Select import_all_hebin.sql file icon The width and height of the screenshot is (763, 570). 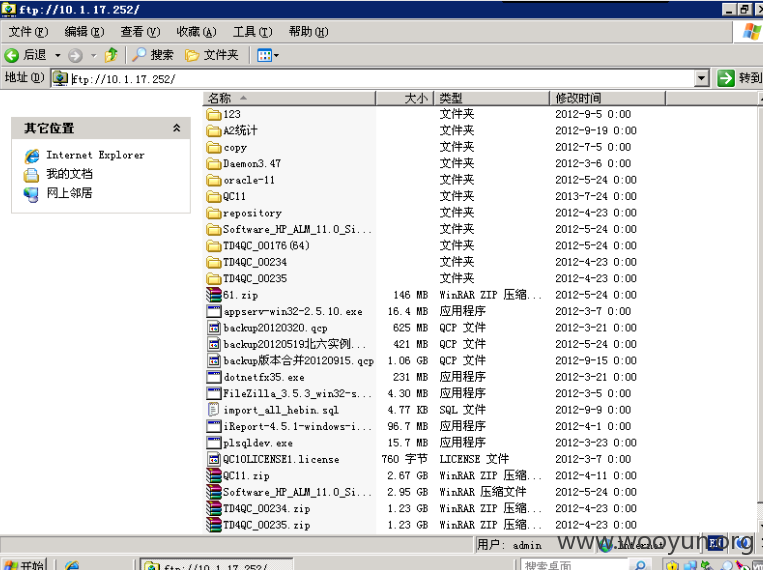pyautogui.click(x=213, y=410)
